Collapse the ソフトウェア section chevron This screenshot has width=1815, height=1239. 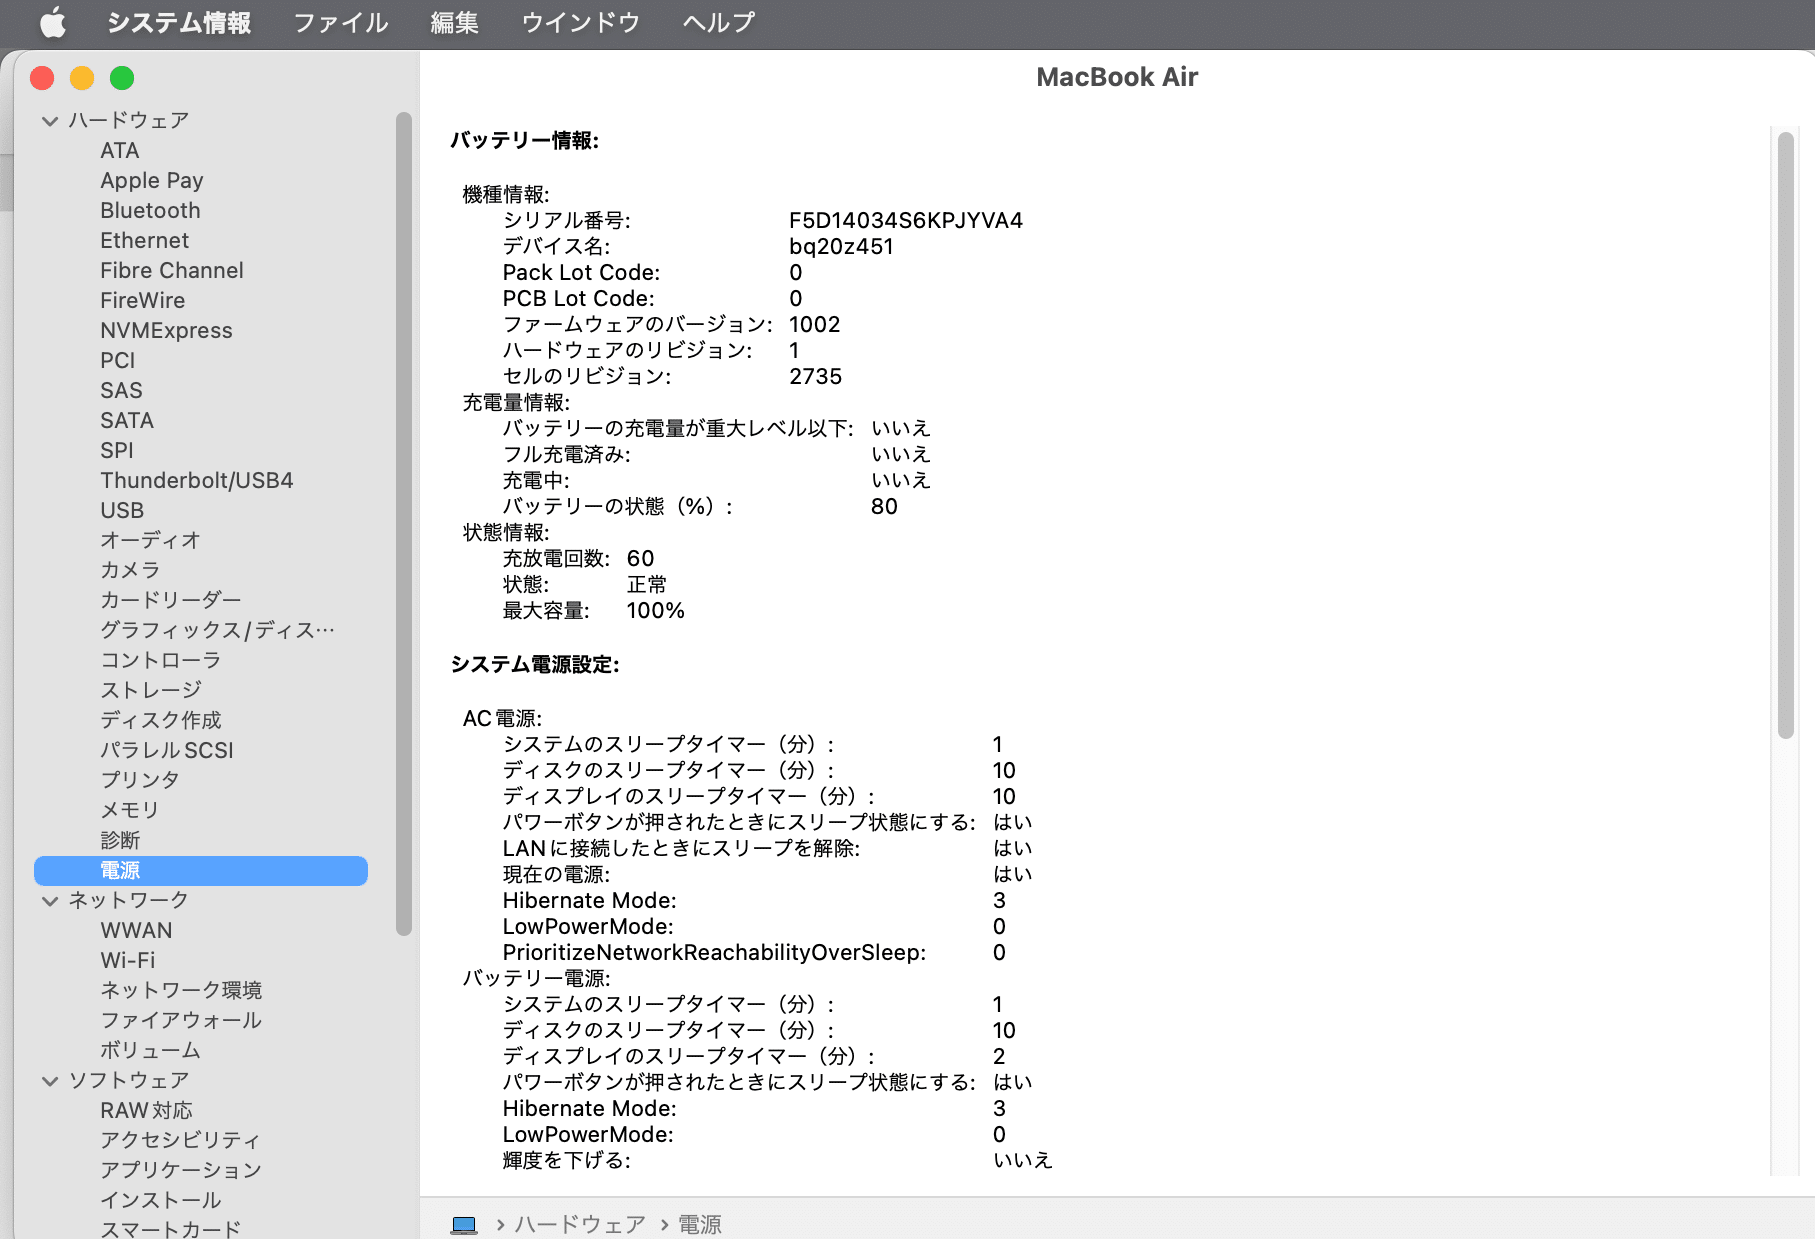pos(50,1081)
